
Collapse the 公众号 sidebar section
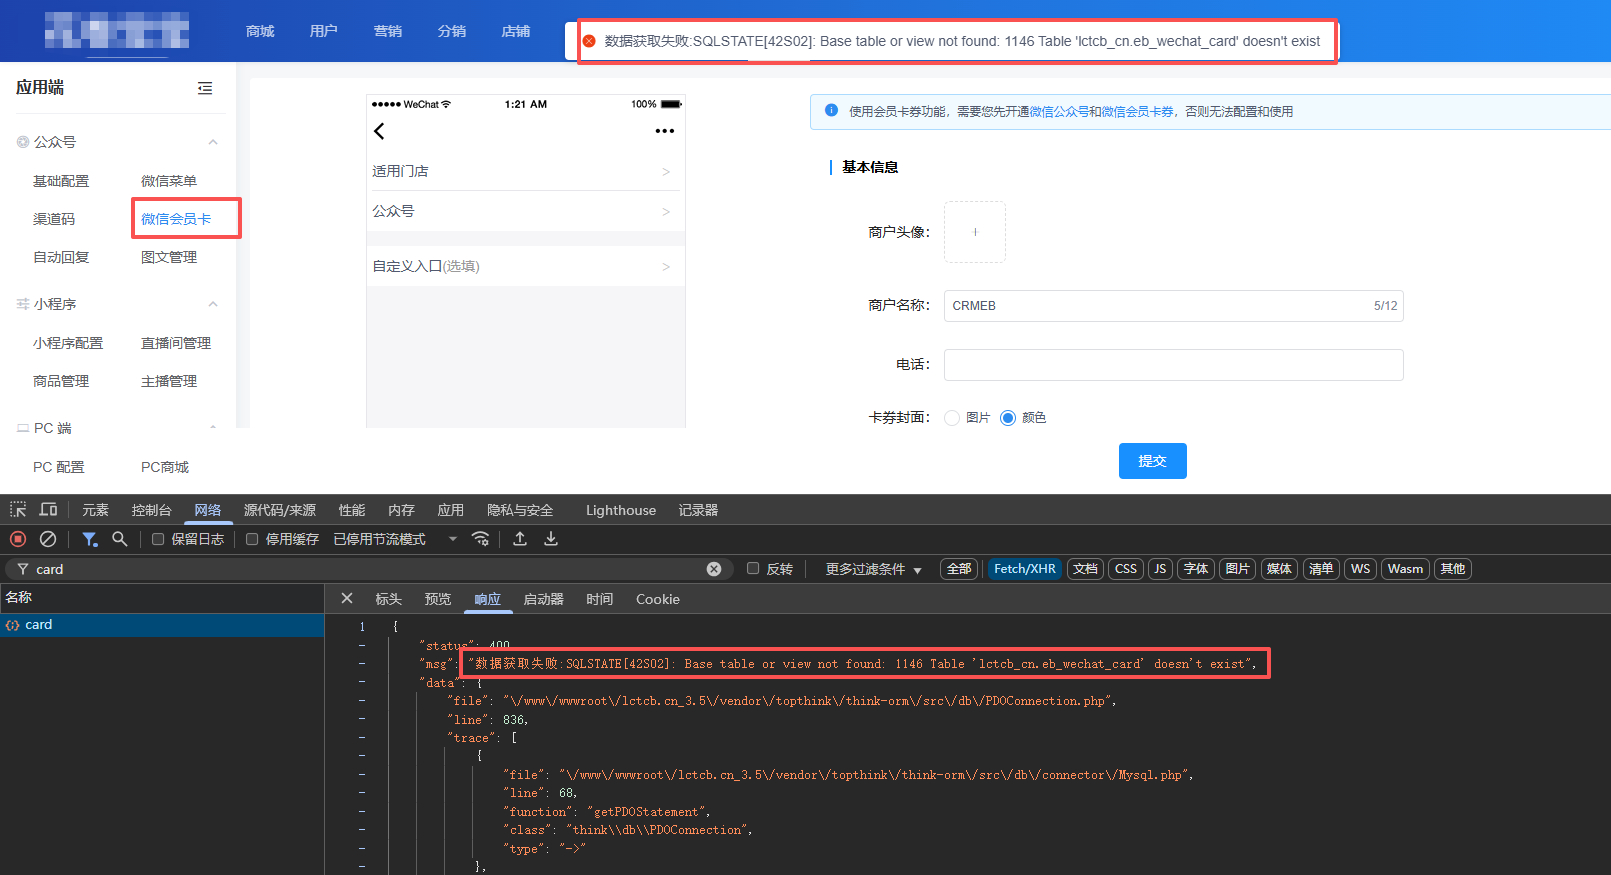pos(212,142)
